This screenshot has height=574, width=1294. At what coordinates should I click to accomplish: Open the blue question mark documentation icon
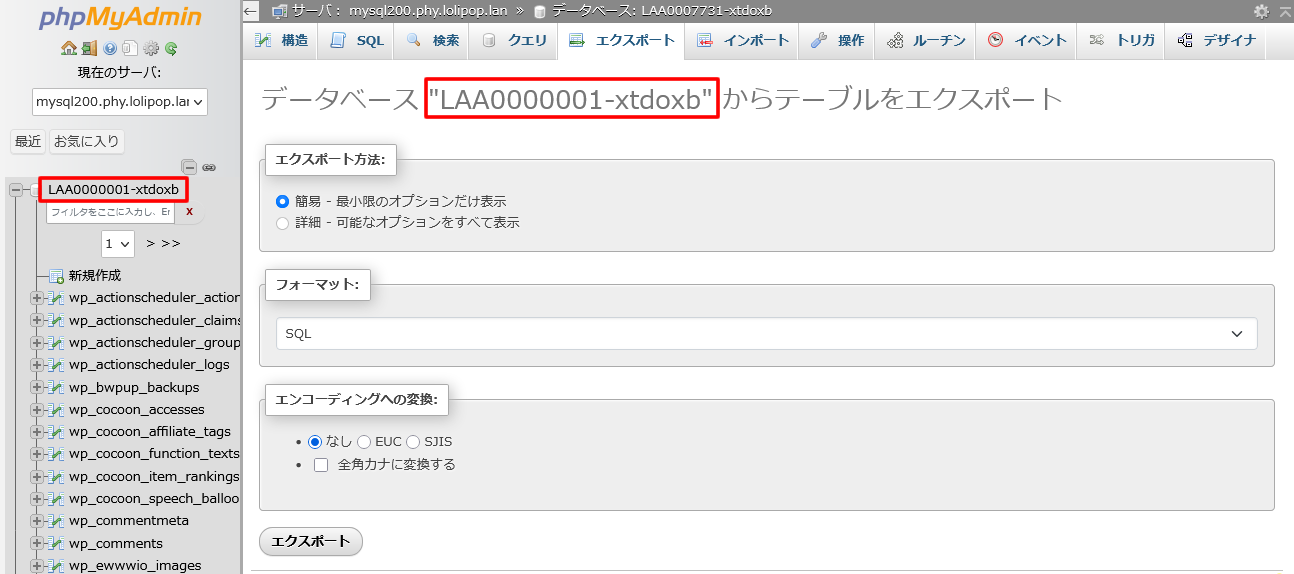point(110,48)
